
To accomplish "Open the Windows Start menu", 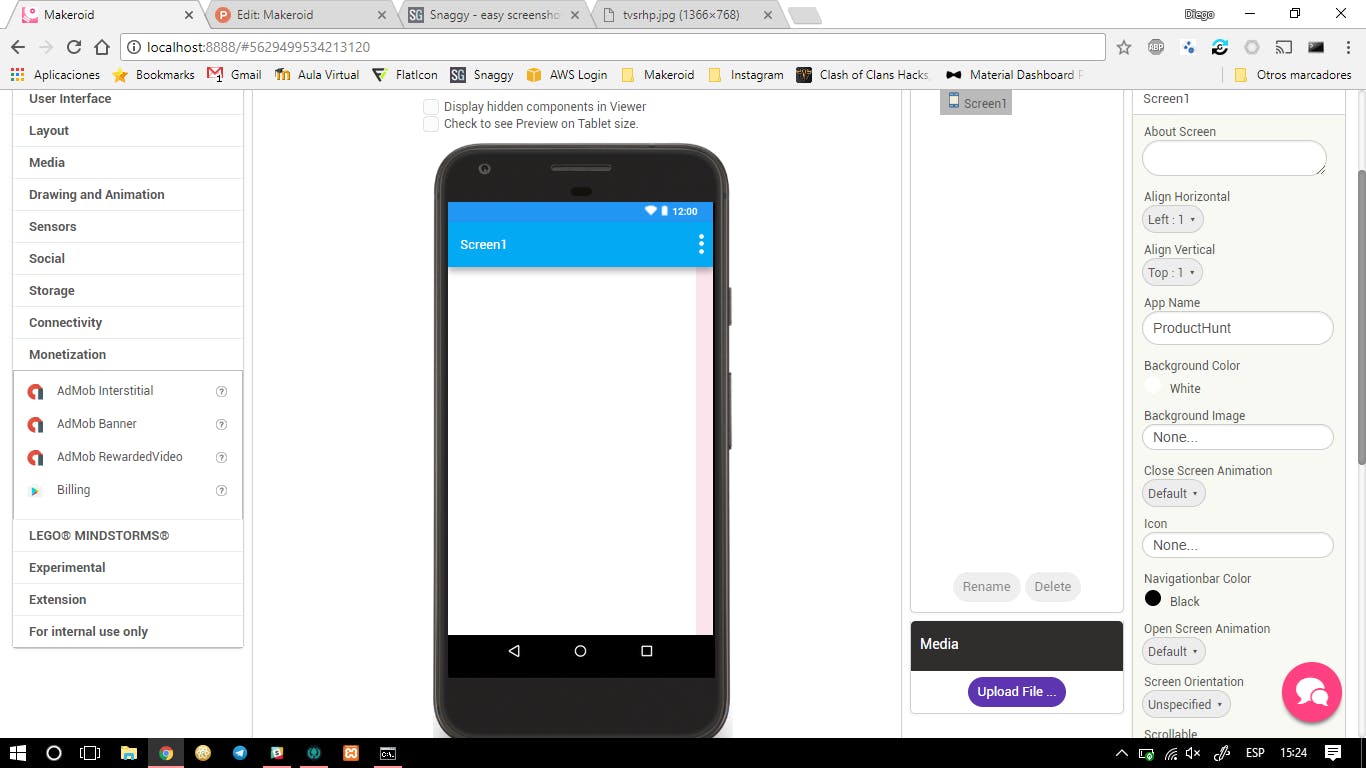I will pyautogui.click(x=18, y=753).
